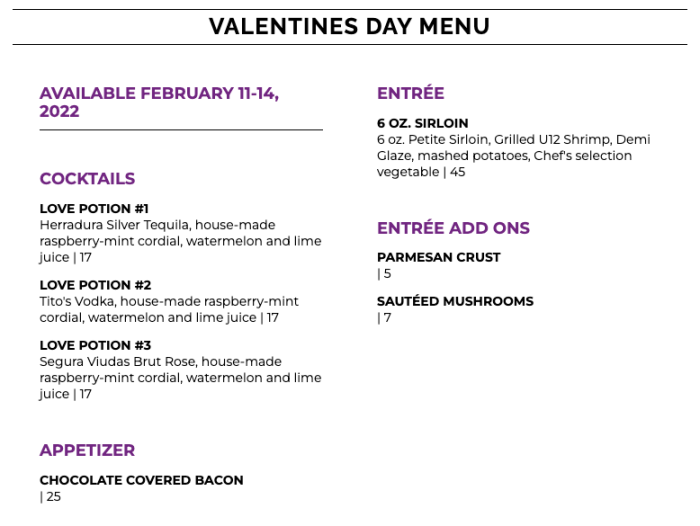Select the Love Potion #3 item name

point(95,345)
